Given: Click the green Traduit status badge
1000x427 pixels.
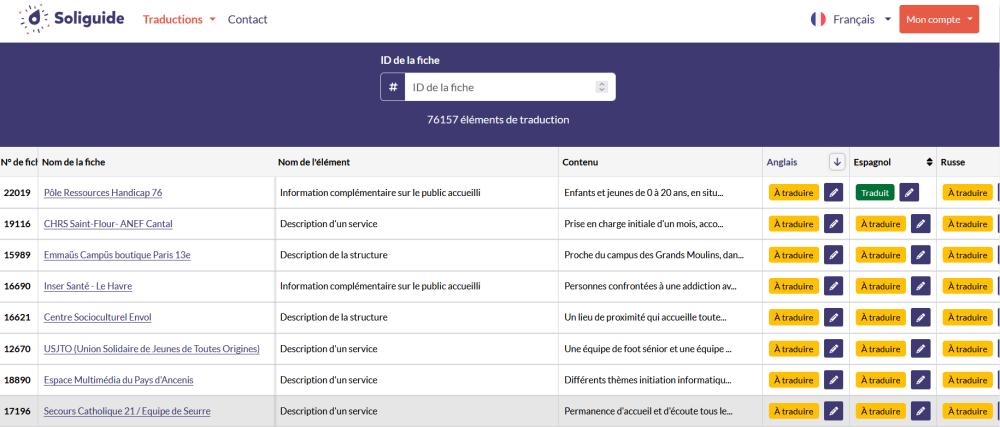Looking at the screenshot, I should pyautogui.click(x=875, y=193).
